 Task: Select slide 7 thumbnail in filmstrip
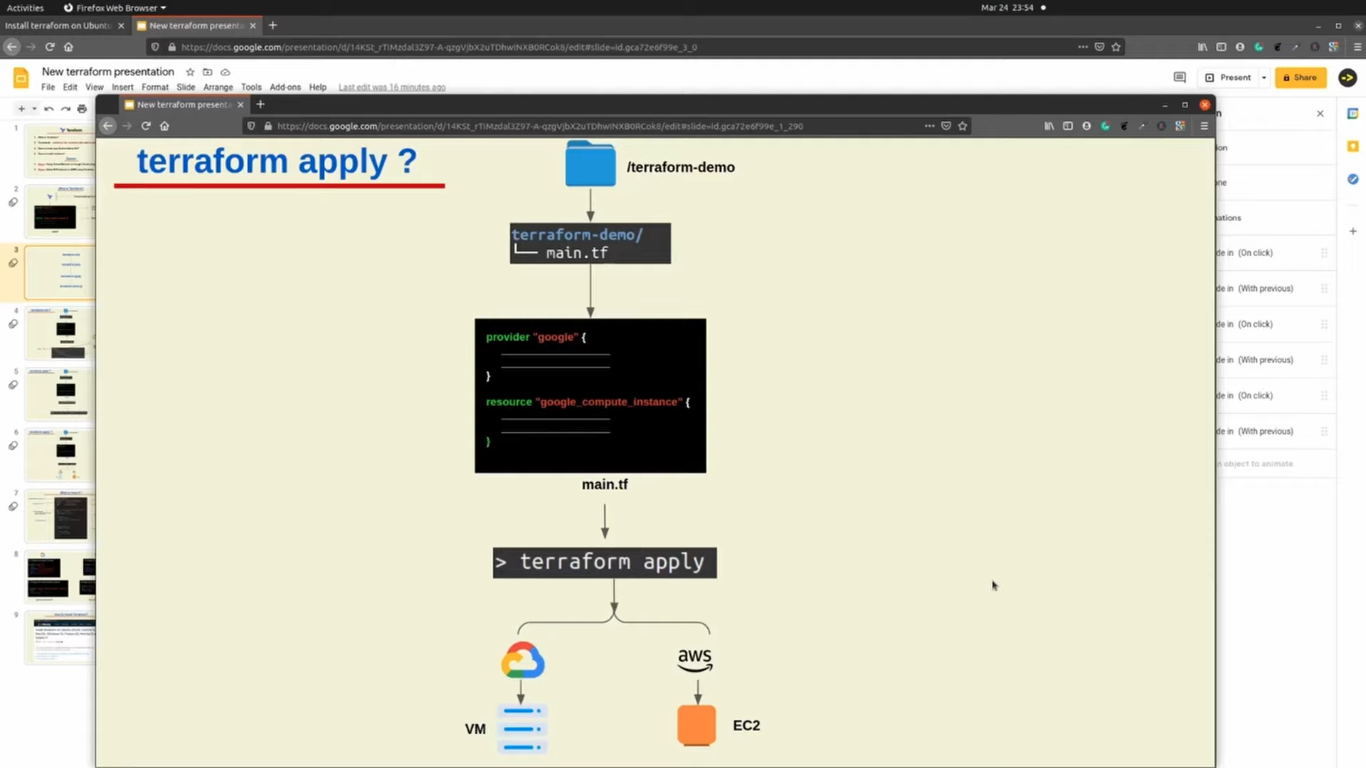point(60,516)
